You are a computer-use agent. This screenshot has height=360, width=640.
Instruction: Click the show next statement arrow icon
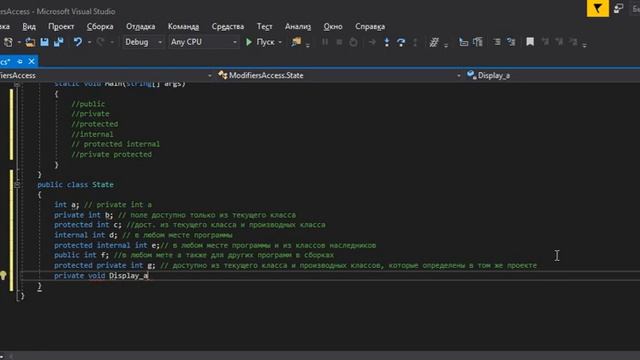pyautogui.click(x=372, y=42)
